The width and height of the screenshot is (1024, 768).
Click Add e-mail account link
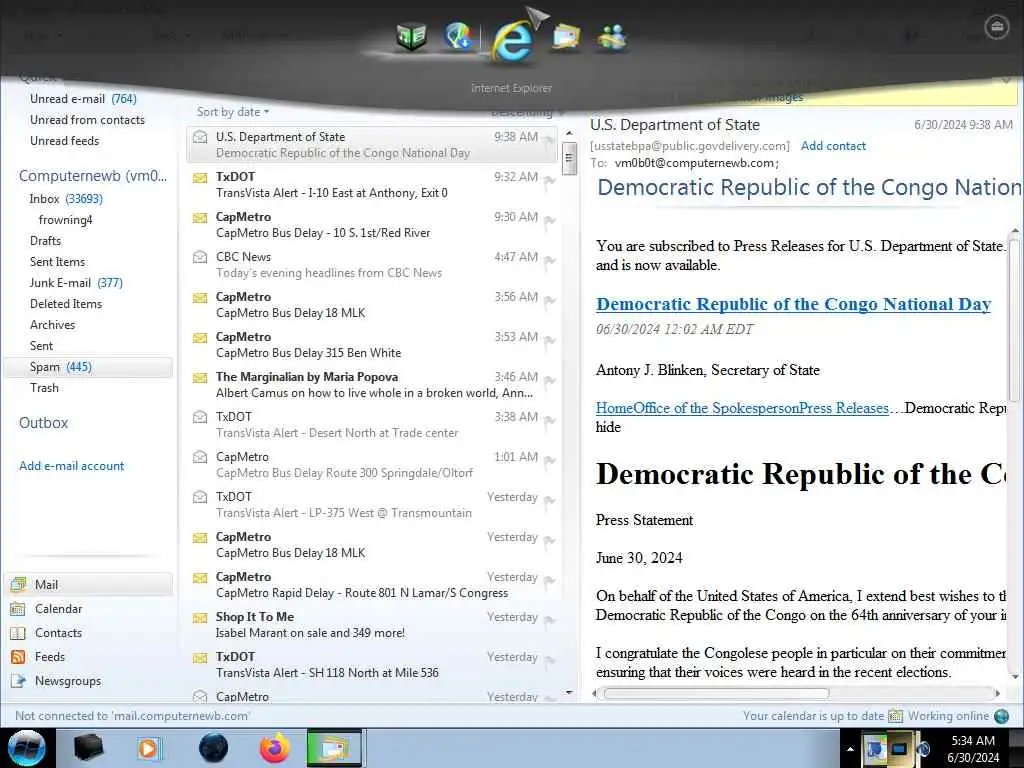click(x=71, y=466)
